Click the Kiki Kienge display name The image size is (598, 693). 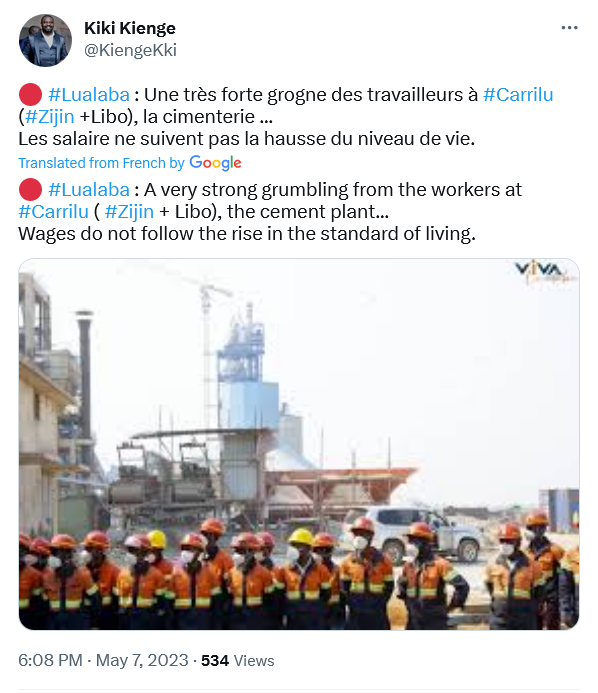[130, 28]
